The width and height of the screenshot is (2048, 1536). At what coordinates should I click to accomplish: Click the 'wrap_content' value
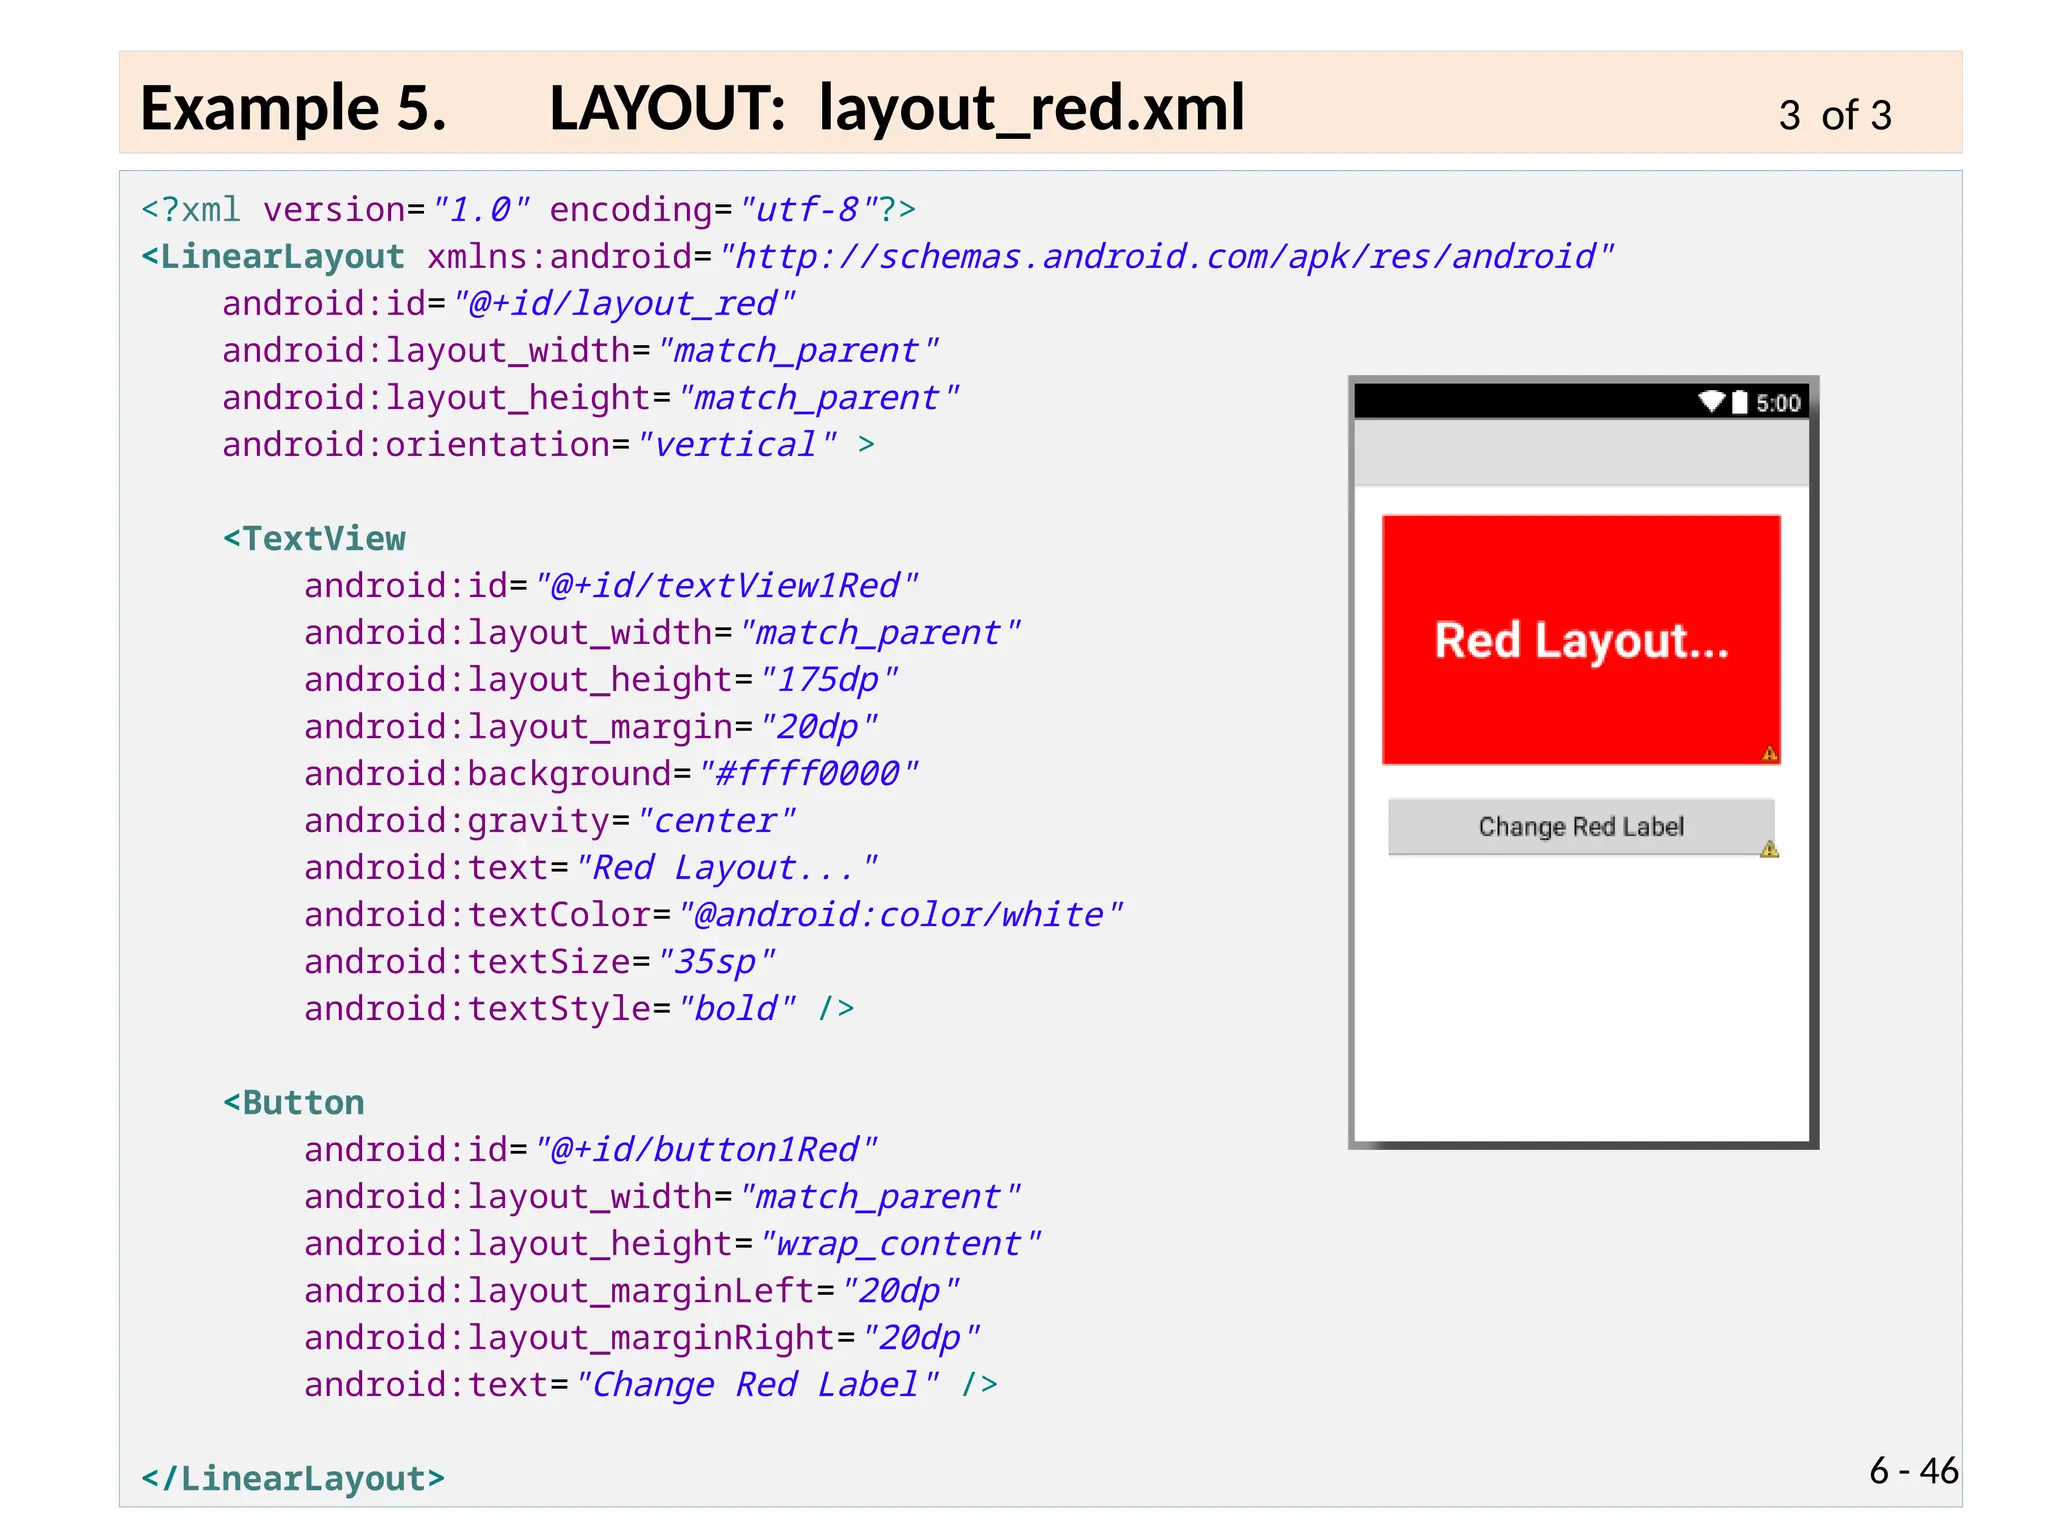pyautogui.click(x=900, y=1243)
